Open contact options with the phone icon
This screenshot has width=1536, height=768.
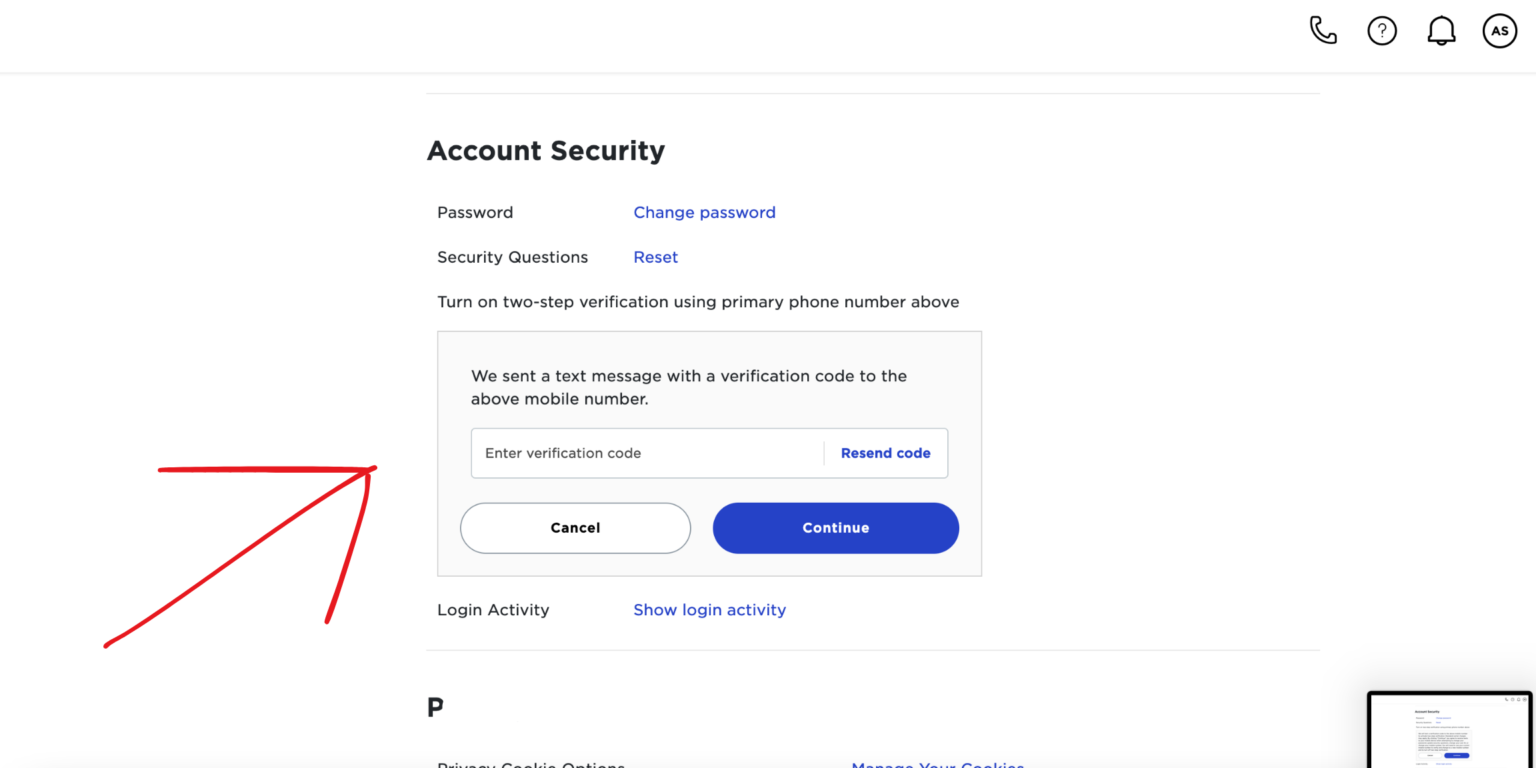(1323, 30)
